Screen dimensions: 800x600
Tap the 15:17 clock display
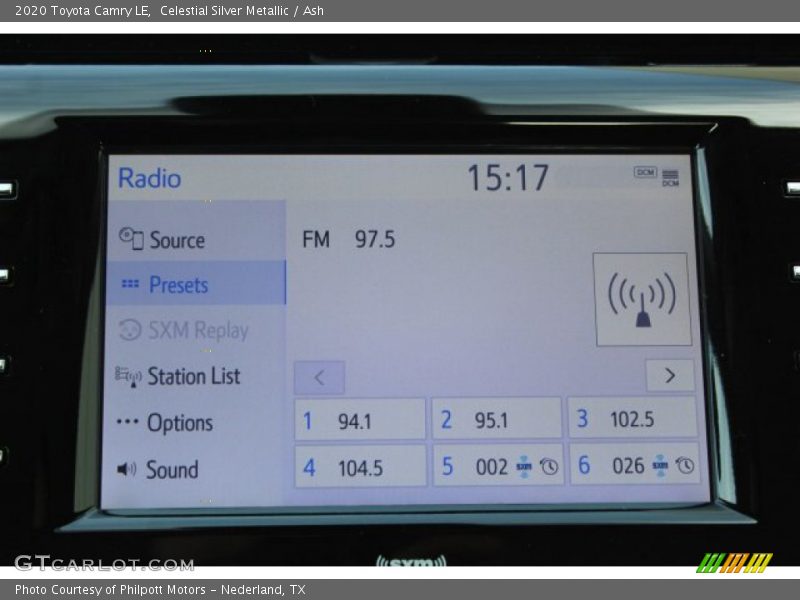click(508, 178)
